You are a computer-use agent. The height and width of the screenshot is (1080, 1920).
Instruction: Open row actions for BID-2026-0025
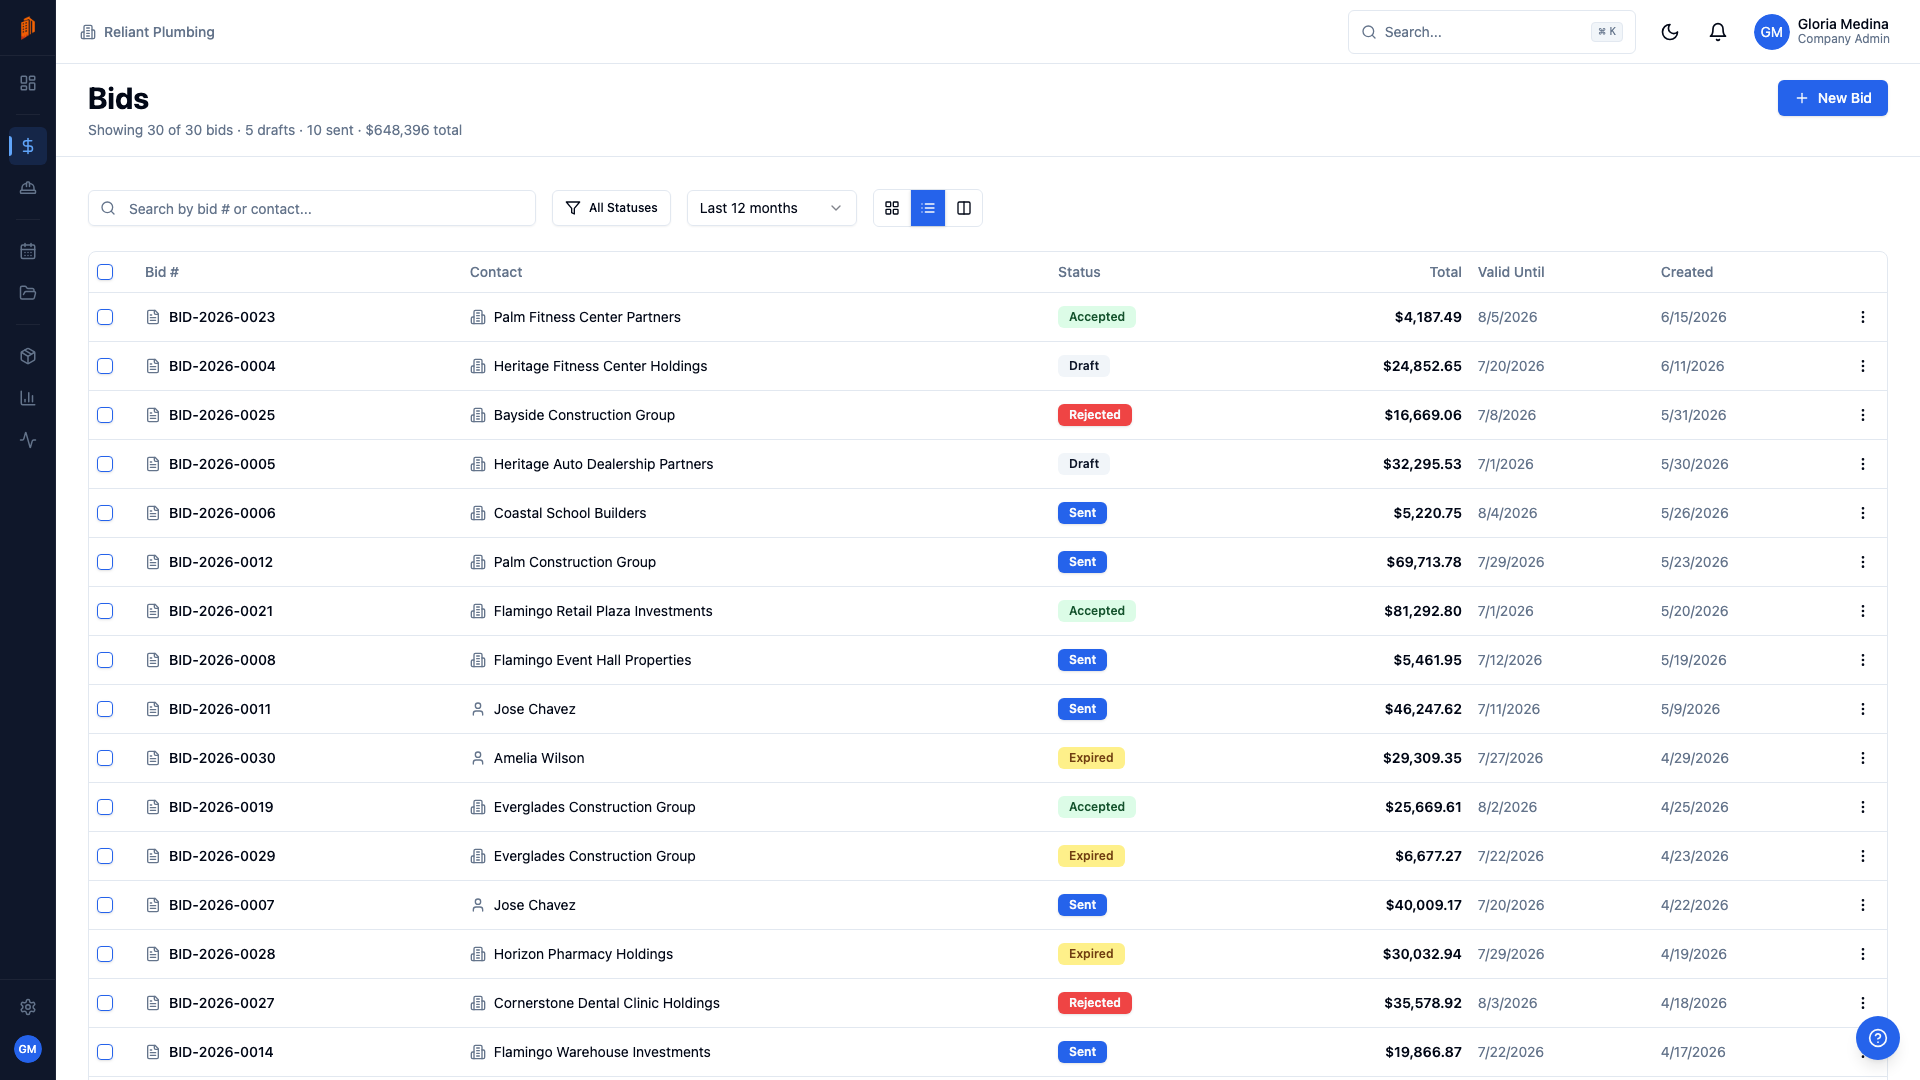tap(1863, 415)
